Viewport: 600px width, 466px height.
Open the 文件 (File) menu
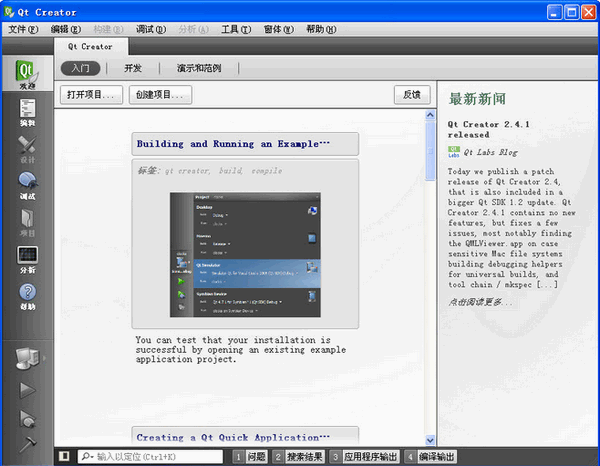23,29
